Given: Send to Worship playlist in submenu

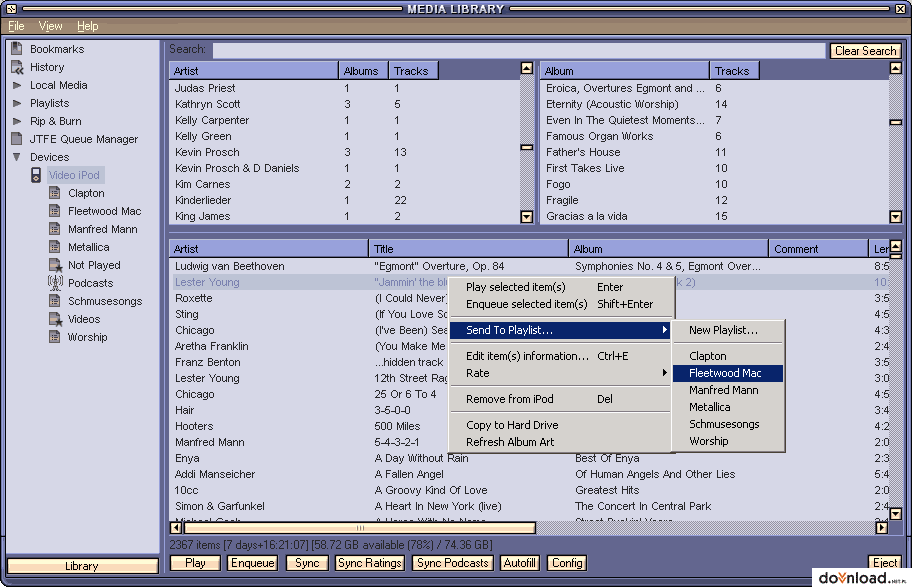Looking at the screenshot, I should (728, 441).
